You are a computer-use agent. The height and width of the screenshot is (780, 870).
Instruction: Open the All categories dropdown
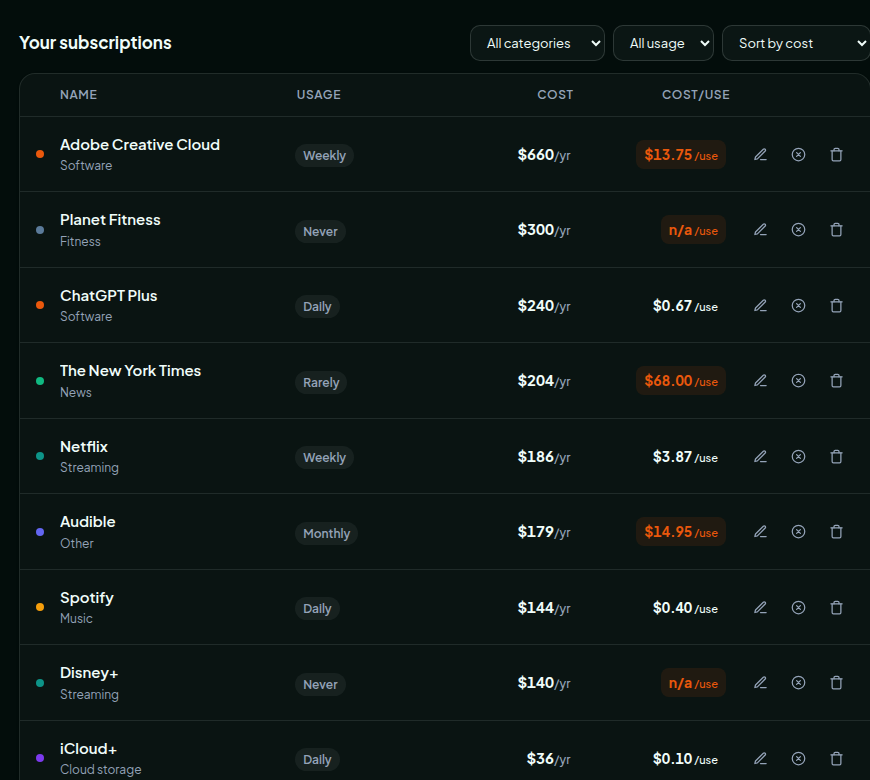tap(537, 43)
